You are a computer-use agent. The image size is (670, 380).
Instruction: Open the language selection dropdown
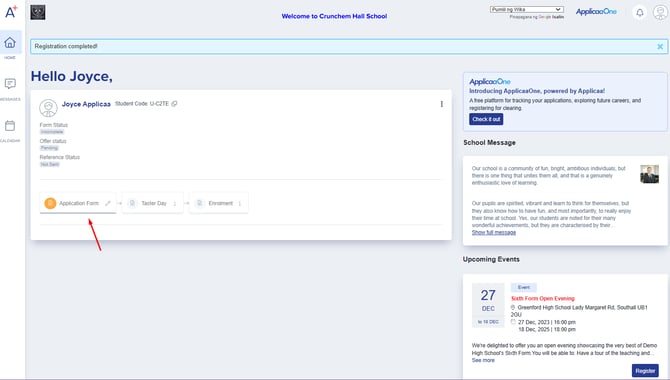pos(526,9)
